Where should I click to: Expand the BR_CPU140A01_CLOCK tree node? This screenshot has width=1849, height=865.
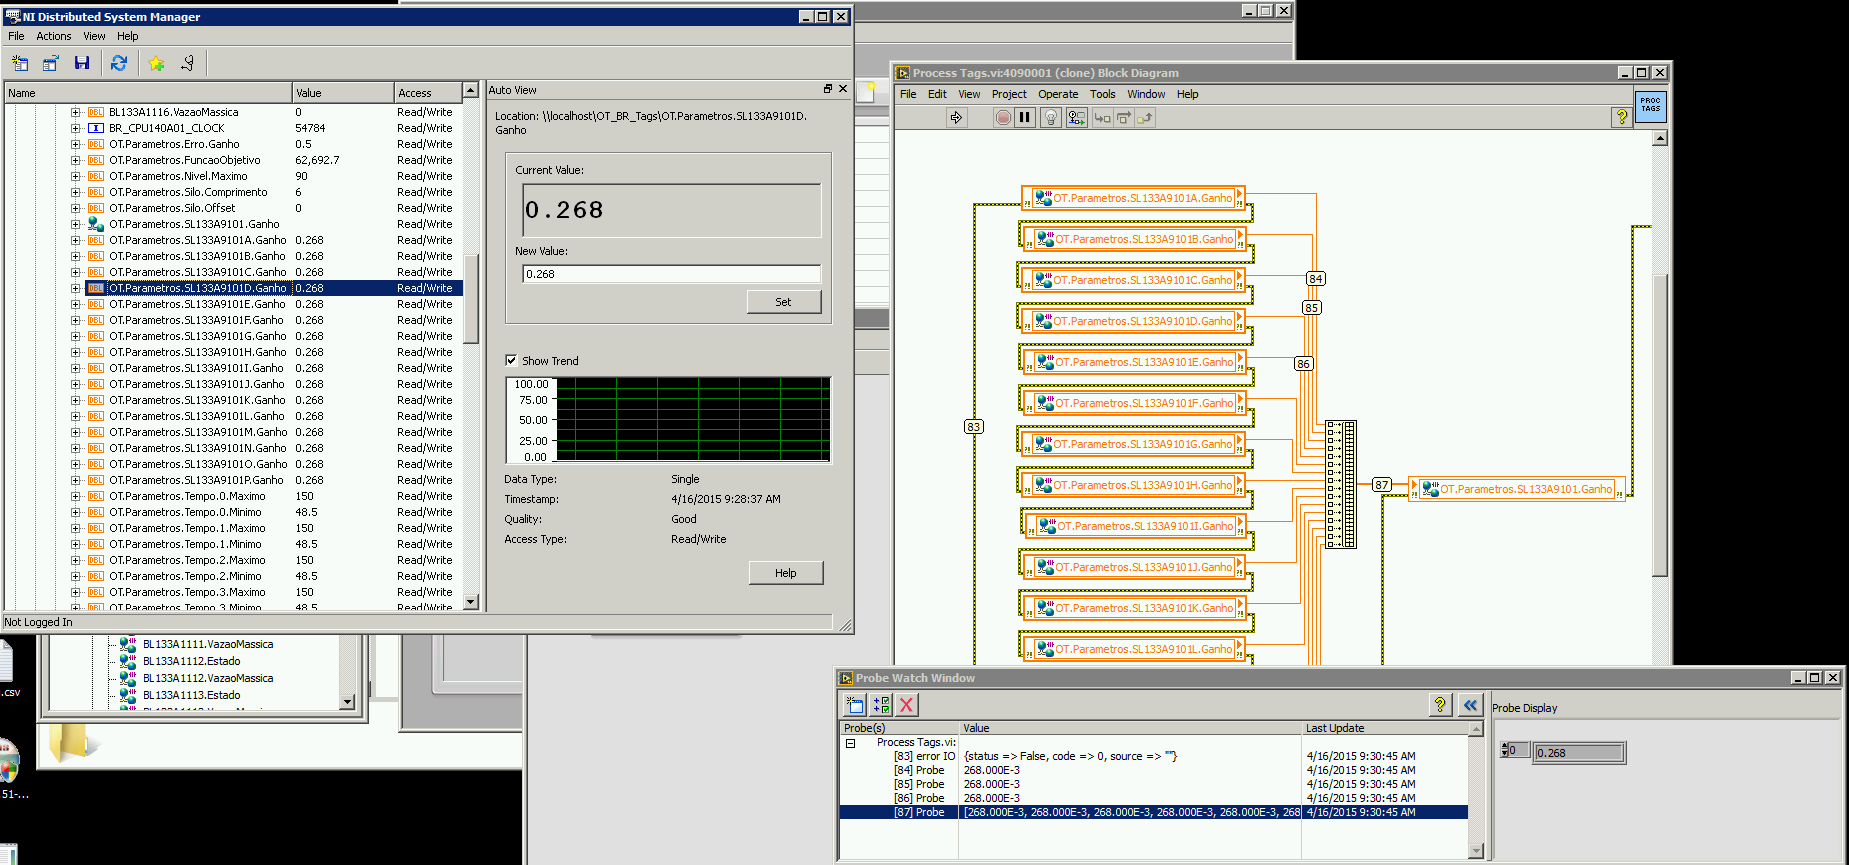tap(75, 128)
